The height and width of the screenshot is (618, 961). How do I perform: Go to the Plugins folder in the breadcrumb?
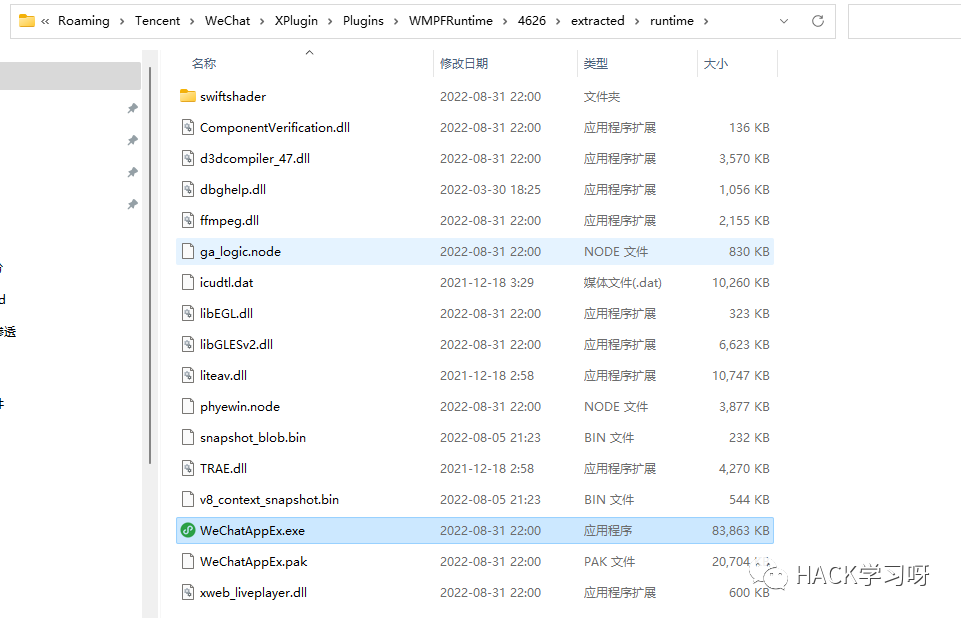click(x=363, y=21)
